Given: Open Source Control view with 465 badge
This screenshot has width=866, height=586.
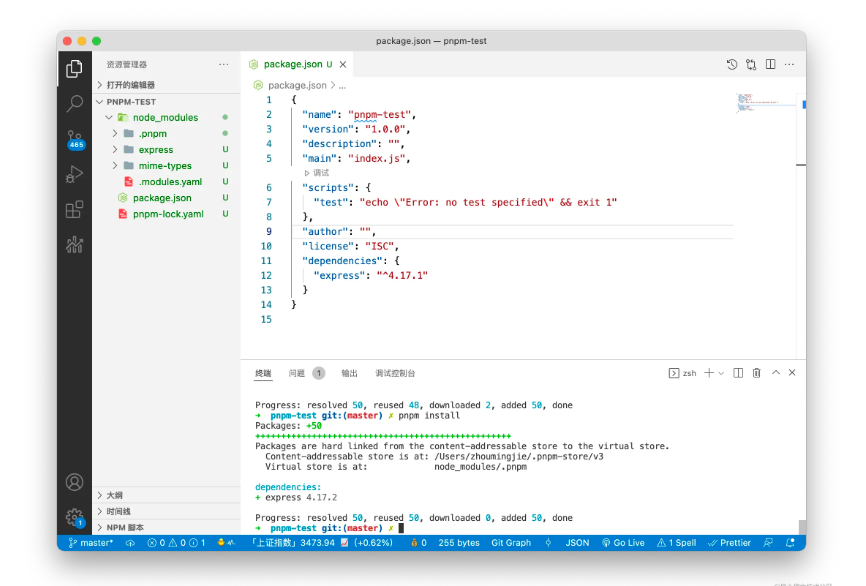Looking at the screenshot, I should click(75, 139).
